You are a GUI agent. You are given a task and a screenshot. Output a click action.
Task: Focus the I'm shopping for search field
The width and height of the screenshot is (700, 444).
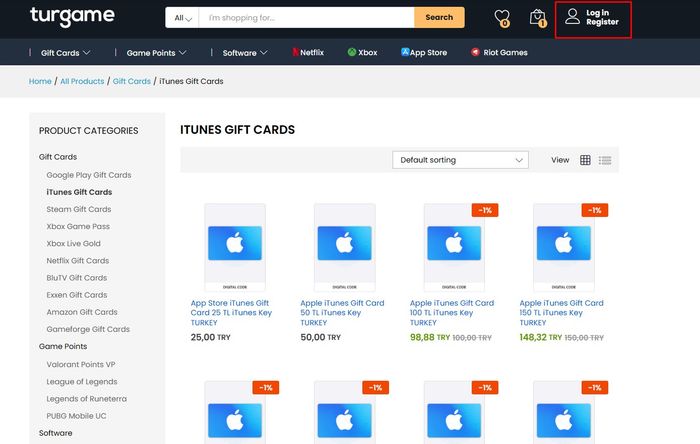(306, 18)
